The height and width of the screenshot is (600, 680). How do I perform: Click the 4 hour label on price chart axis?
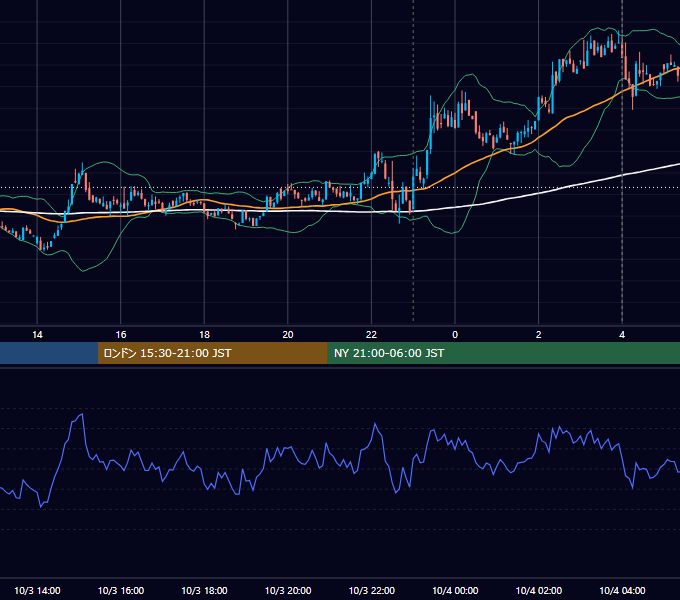(x=622, y=335)
